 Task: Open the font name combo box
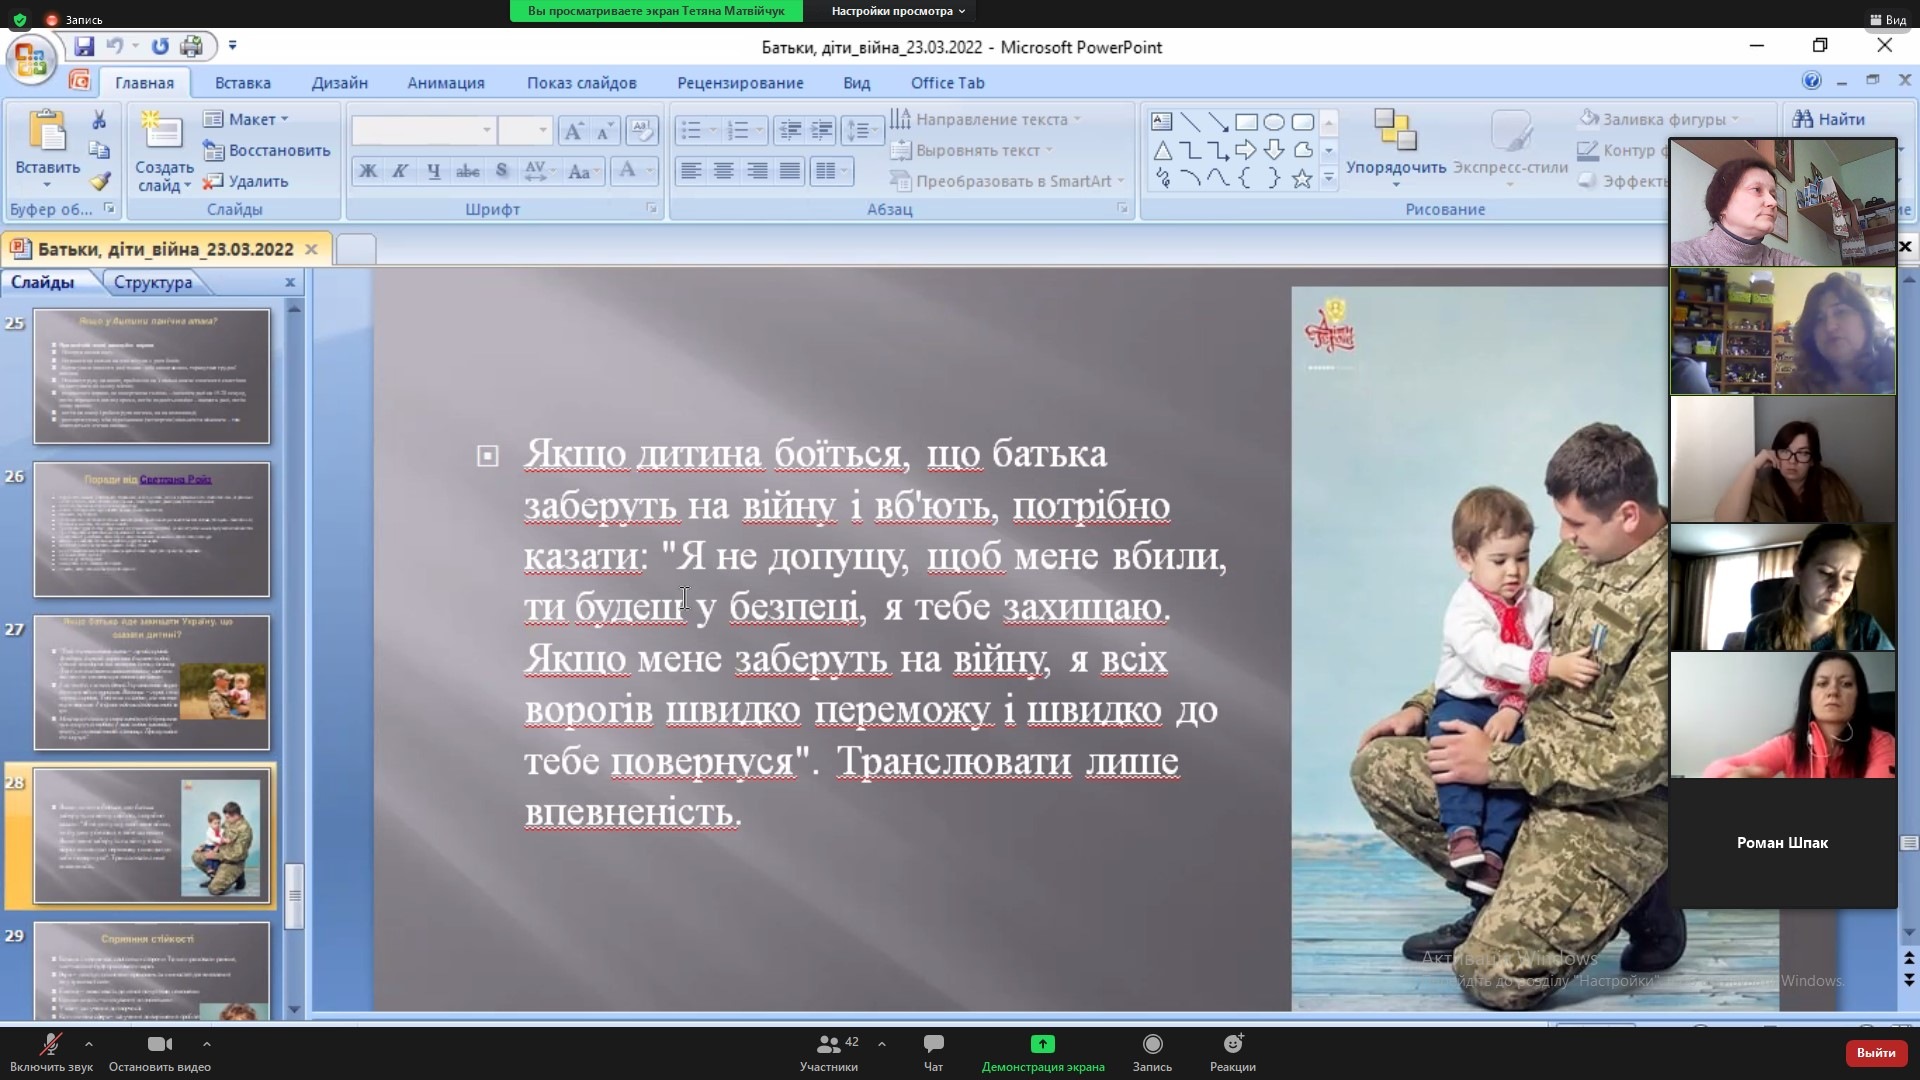pyautogui.click(x=423, y=130)
